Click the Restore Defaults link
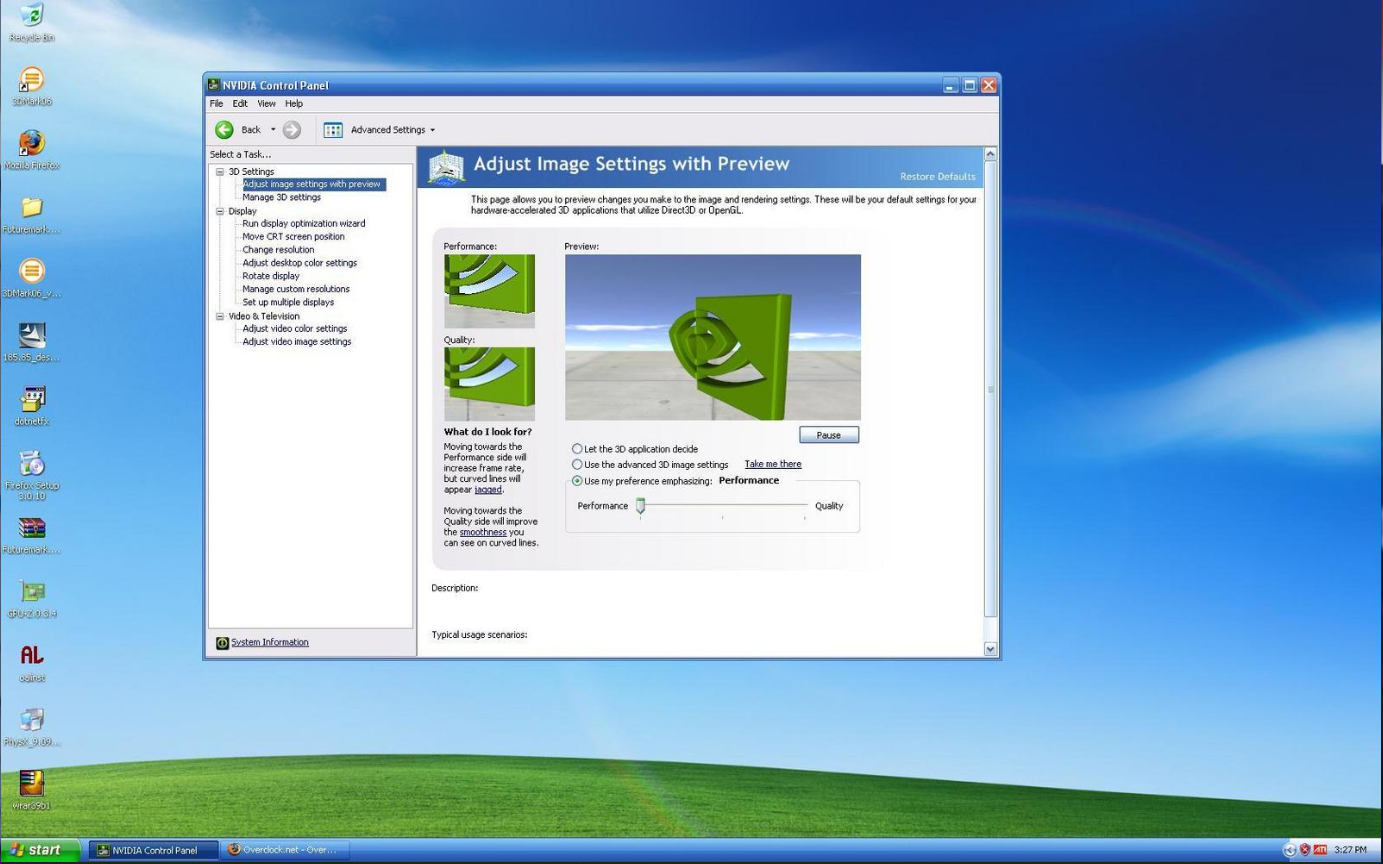This screenshot has width=1383, height=864. pyautogui.click(x=938, y=177)
